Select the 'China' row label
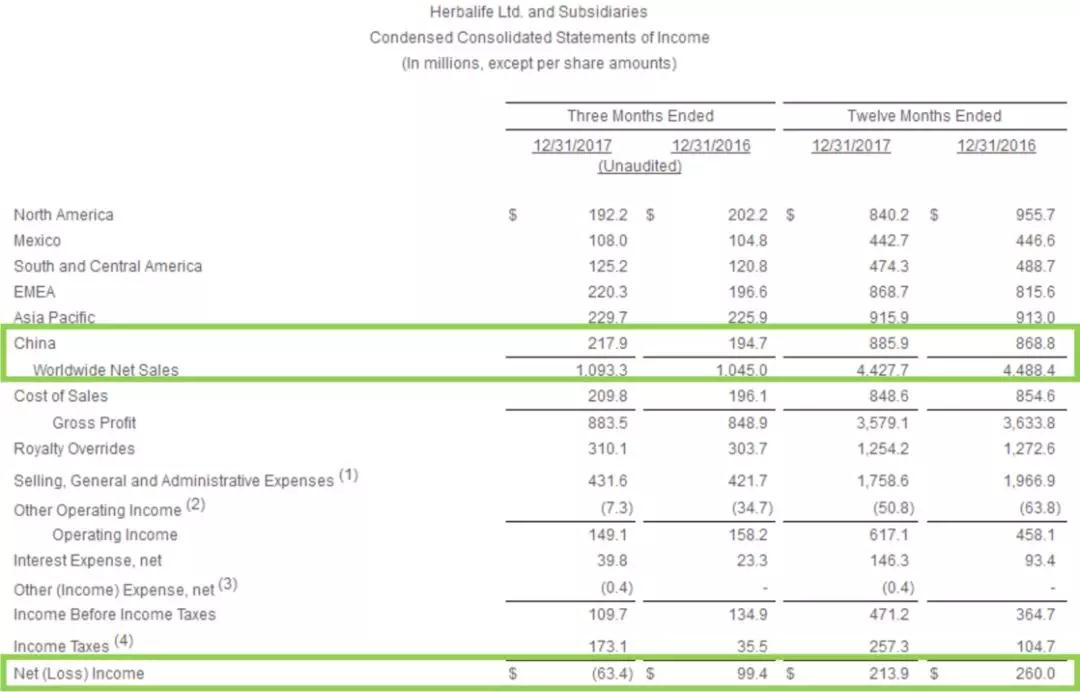1080x692 pixels. [x=34, y=344]
